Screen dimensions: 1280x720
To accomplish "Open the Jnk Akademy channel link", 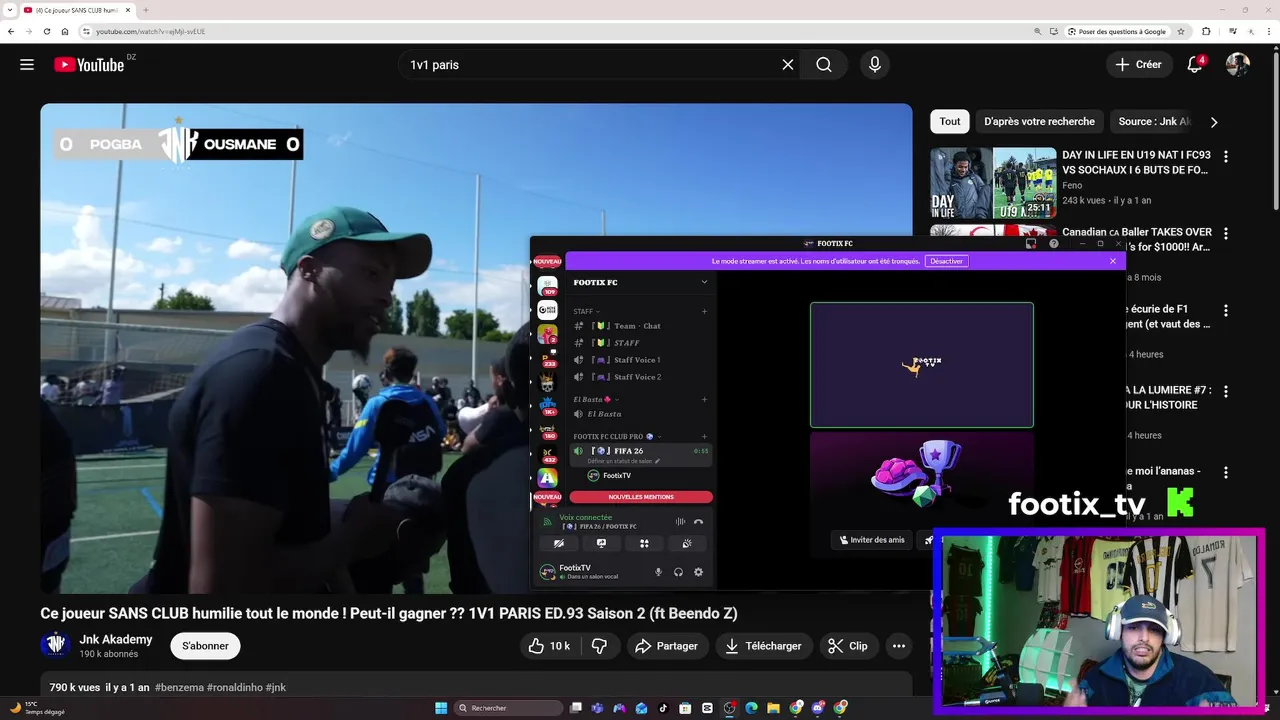I will click(x=116, y=640).
